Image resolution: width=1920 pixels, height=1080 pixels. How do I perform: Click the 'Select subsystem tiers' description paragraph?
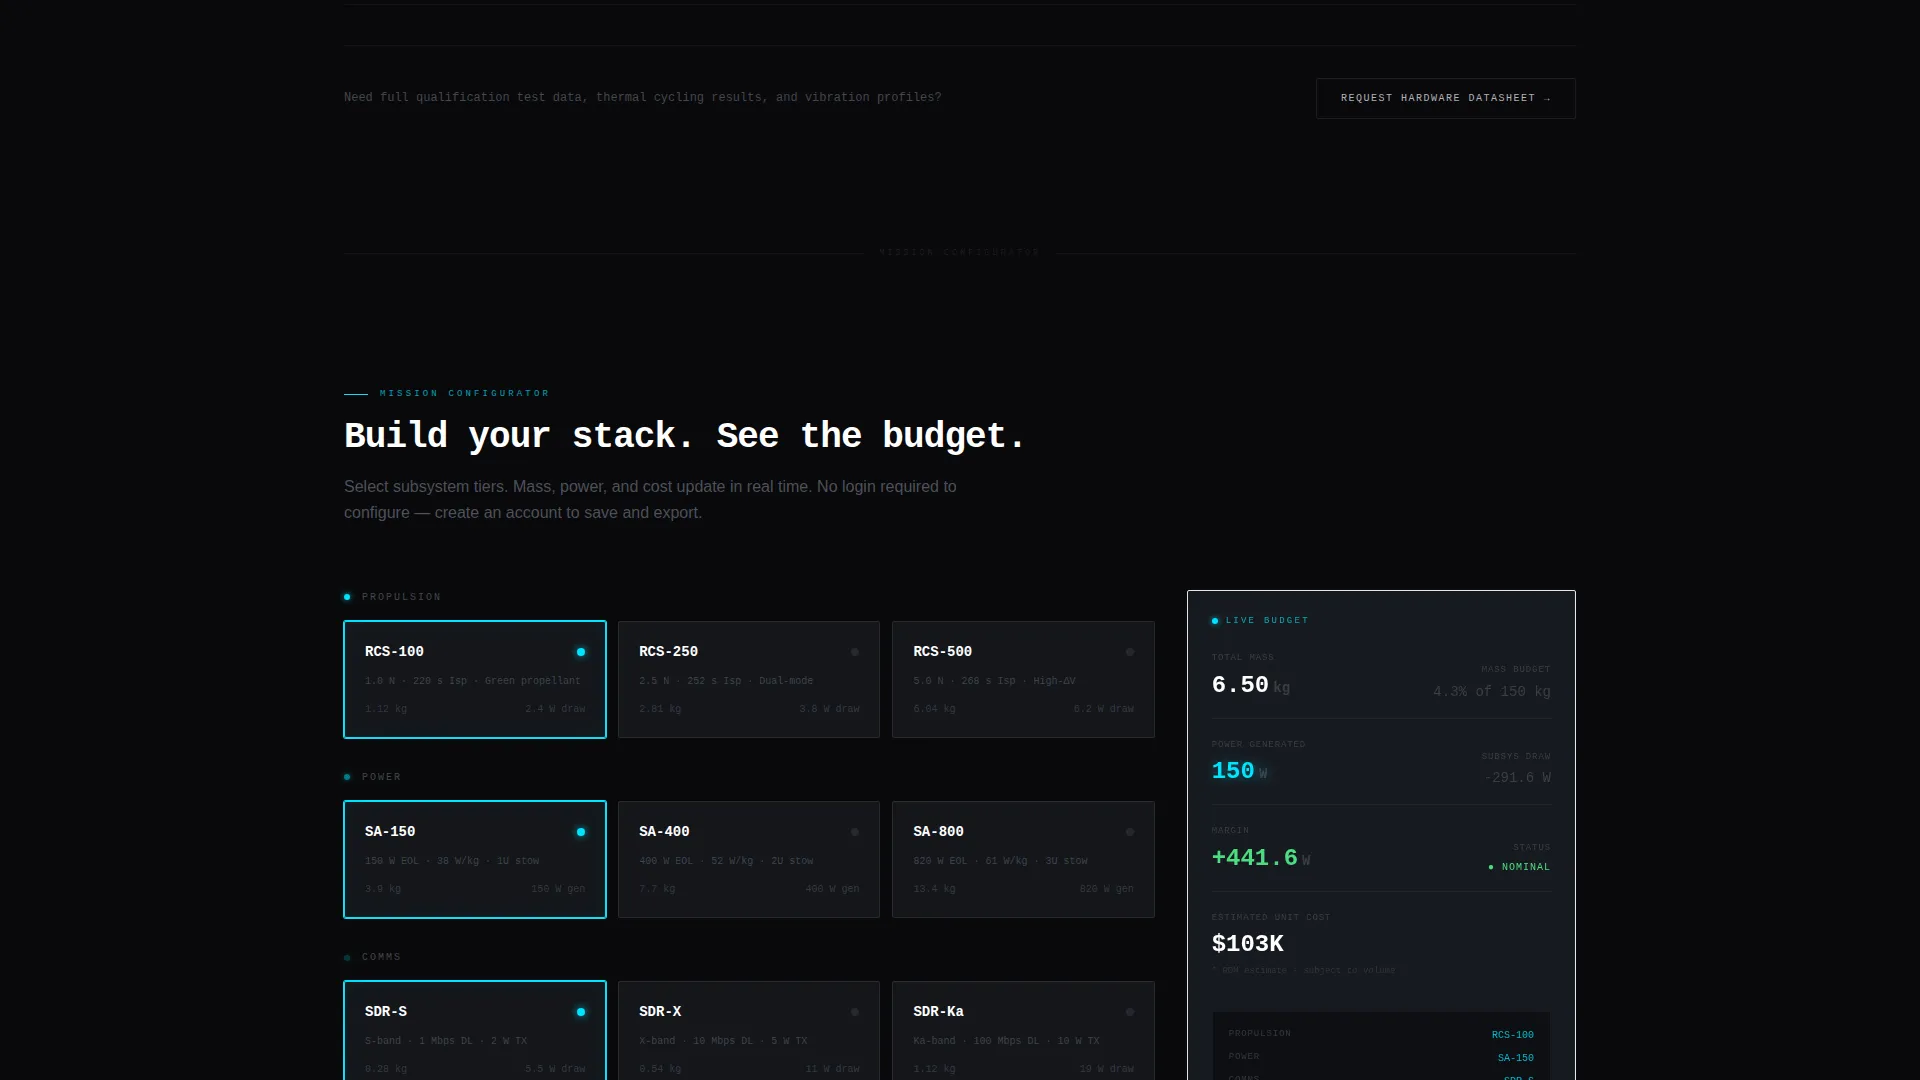coord(650,499)
